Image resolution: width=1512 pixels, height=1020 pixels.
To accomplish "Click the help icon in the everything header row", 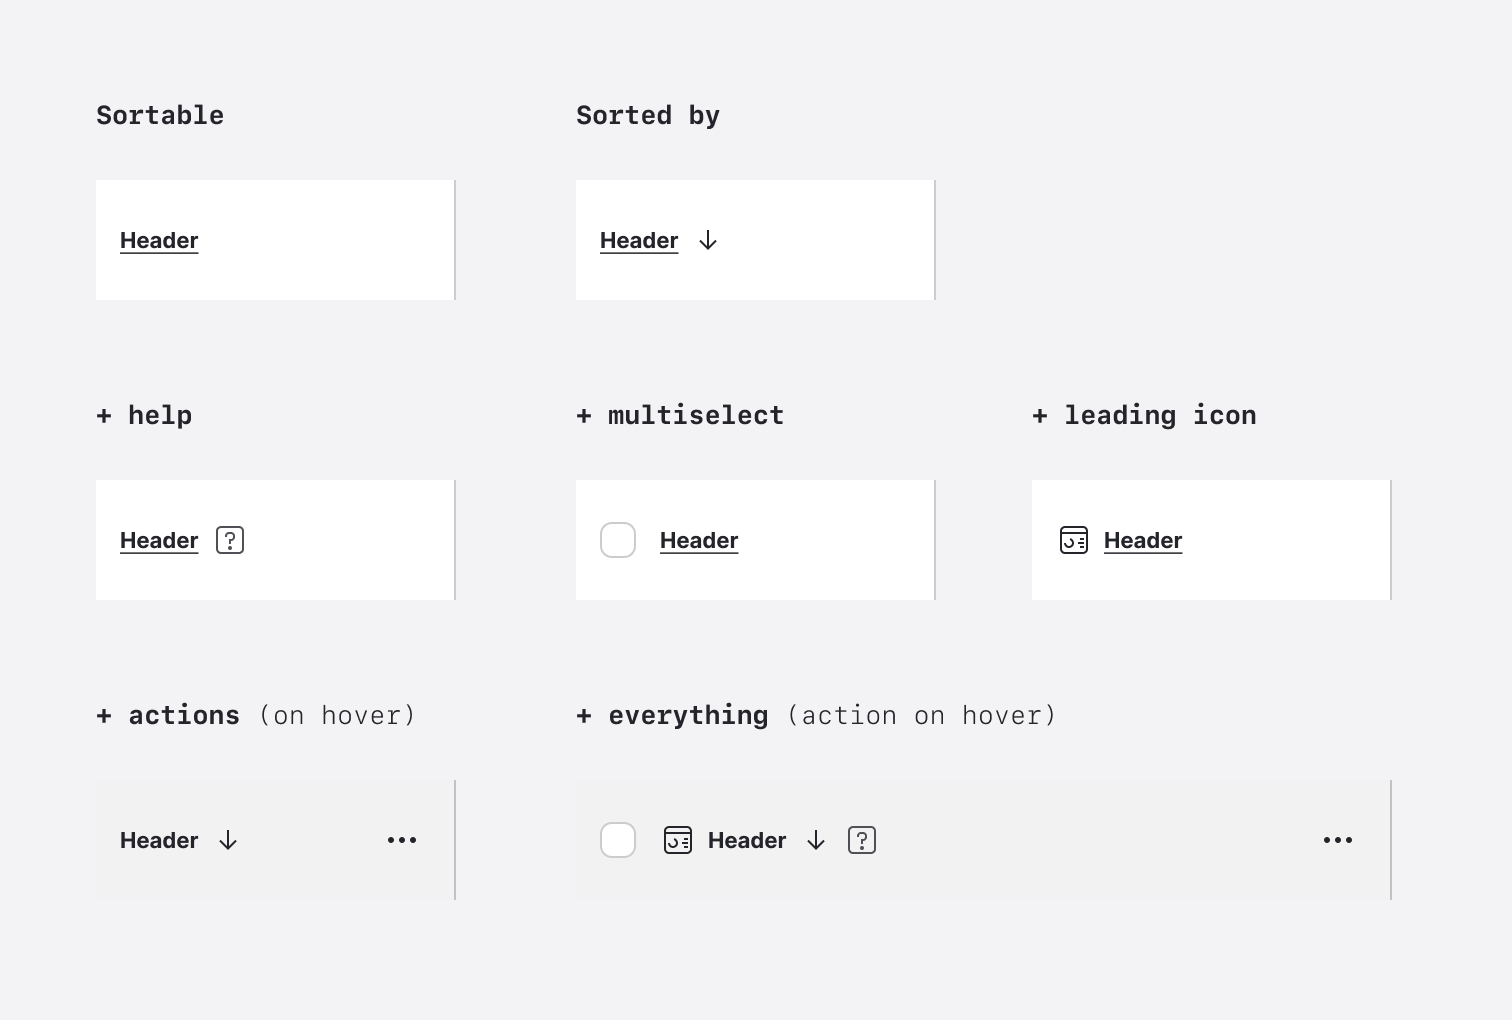I will (x=861, y=840).
